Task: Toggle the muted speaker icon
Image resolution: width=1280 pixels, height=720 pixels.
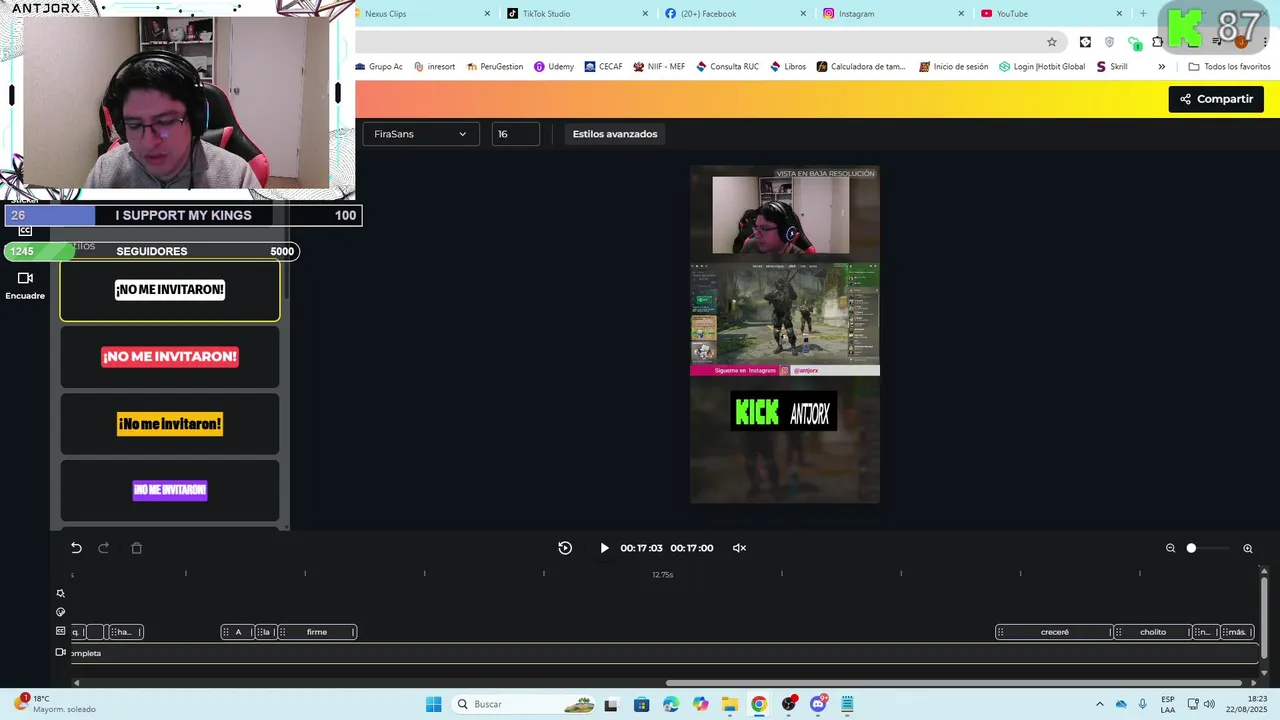Action: [x=740, y=548]
